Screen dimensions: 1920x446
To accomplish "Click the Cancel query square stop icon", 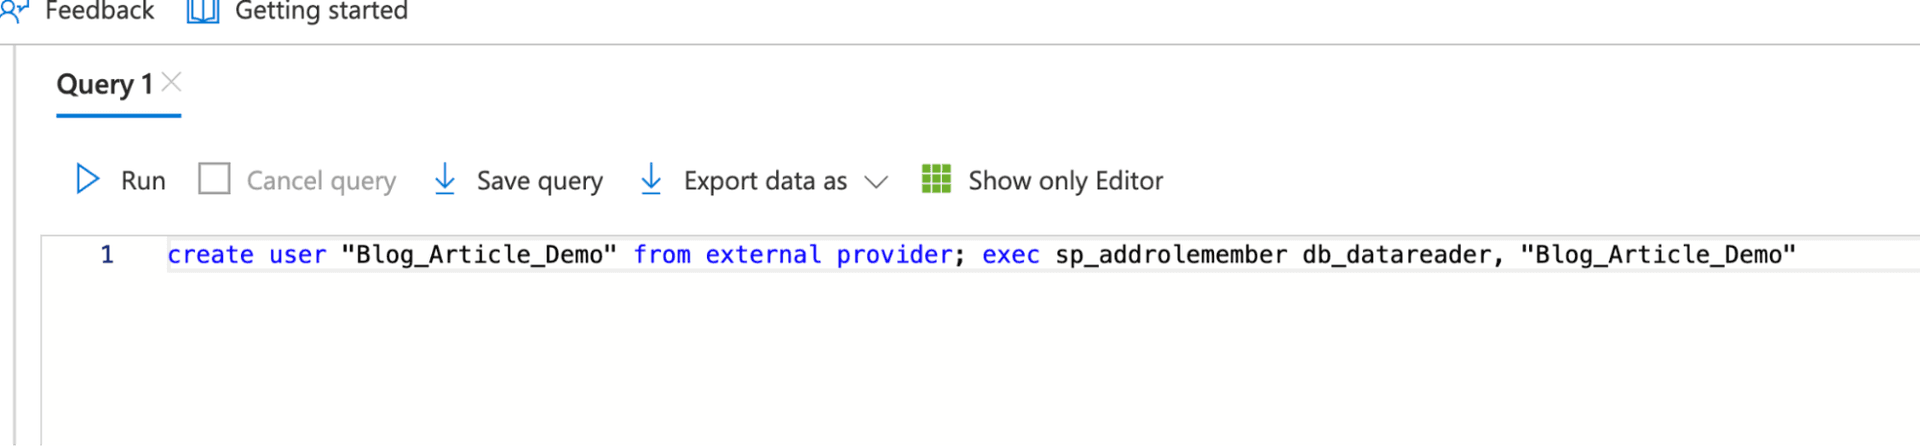I will (x=214, y=179).
